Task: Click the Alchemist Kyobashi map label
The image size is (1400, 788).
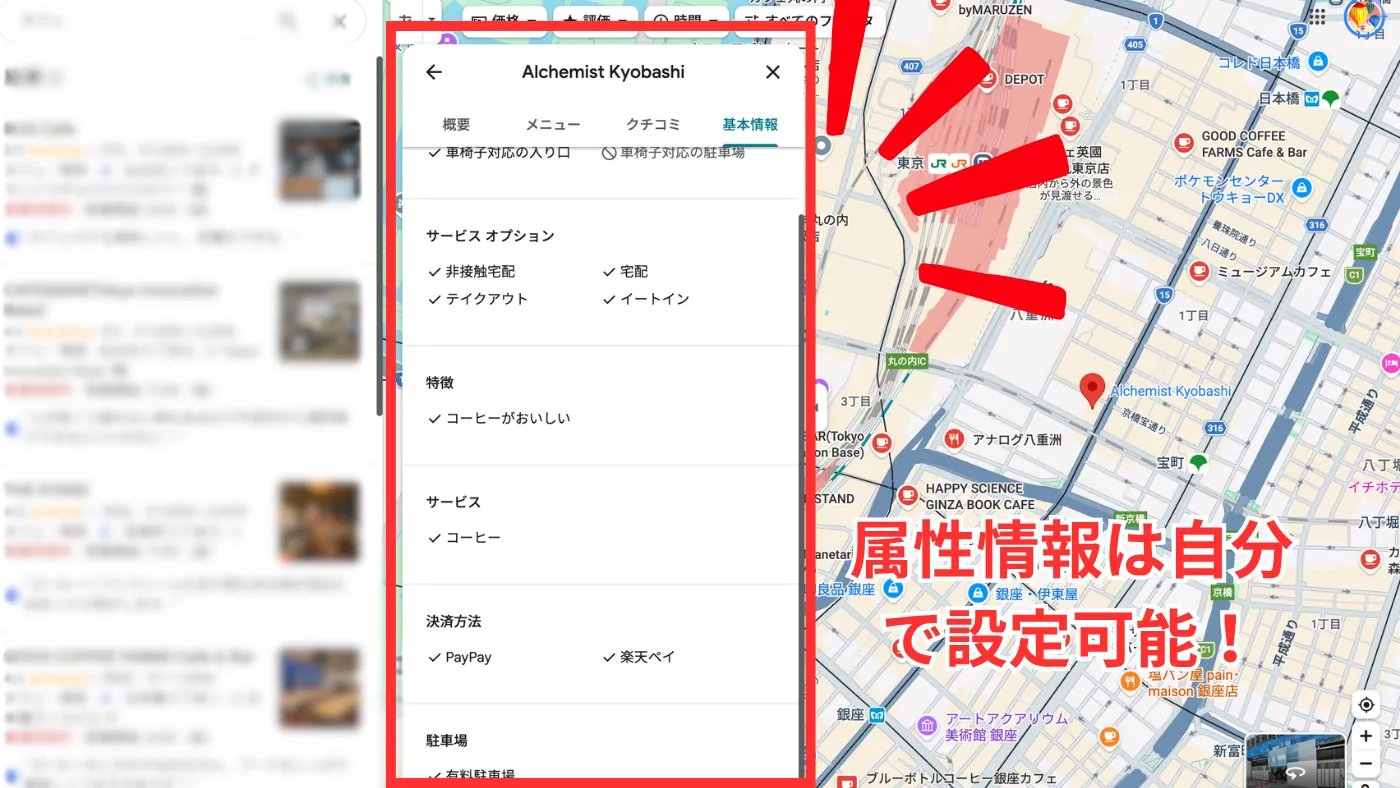Action: click(1171, 391)
